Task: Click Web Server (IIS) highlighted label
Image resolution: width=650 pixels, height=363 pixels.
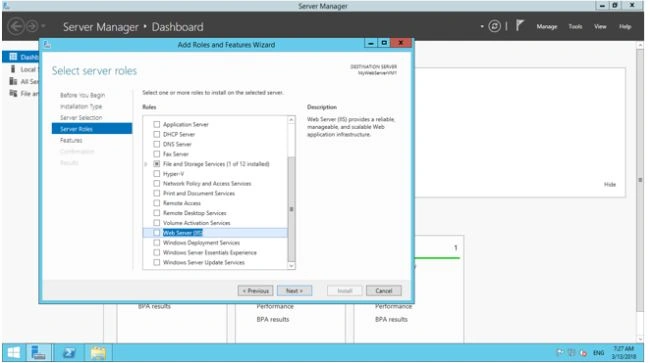Action: (x=183, y=233)
